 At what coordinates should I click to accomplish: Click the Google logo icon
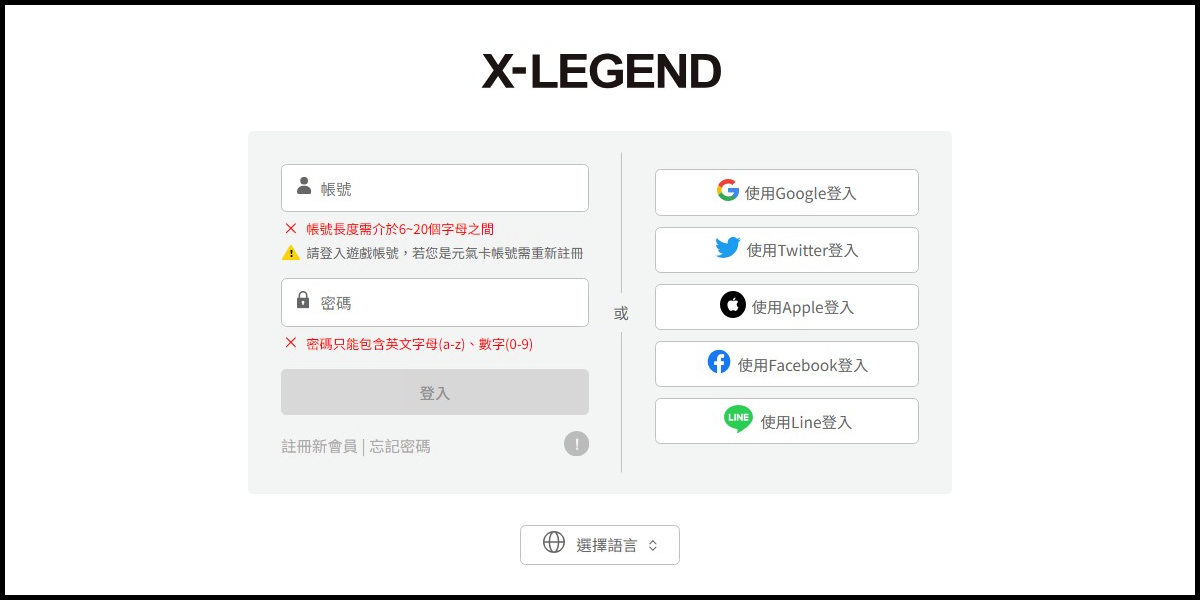[728, 190]
